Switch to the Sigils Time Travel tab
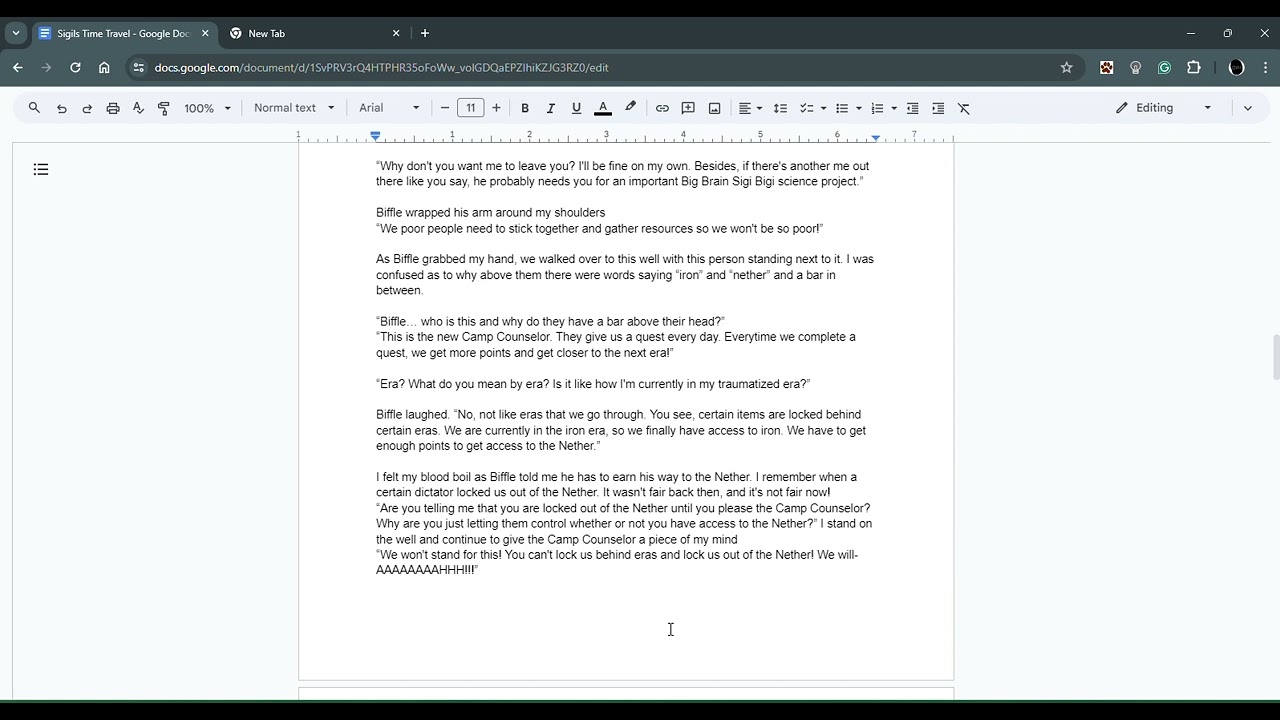 coord(123,33)
